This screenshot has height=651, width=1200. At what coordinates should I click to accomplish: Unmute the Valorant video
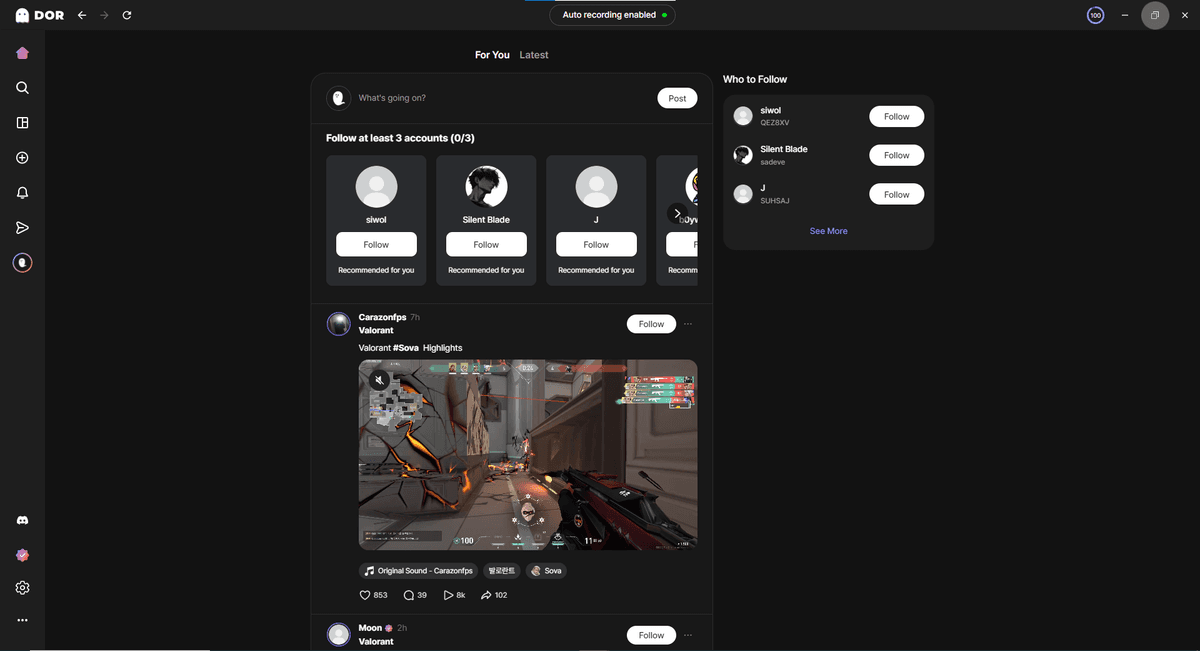coord(379,380)
